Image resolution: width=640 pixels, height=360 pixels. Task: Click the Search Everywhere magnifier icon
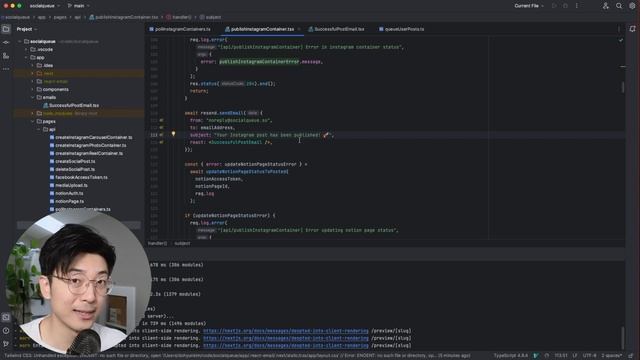pos(619,6)
